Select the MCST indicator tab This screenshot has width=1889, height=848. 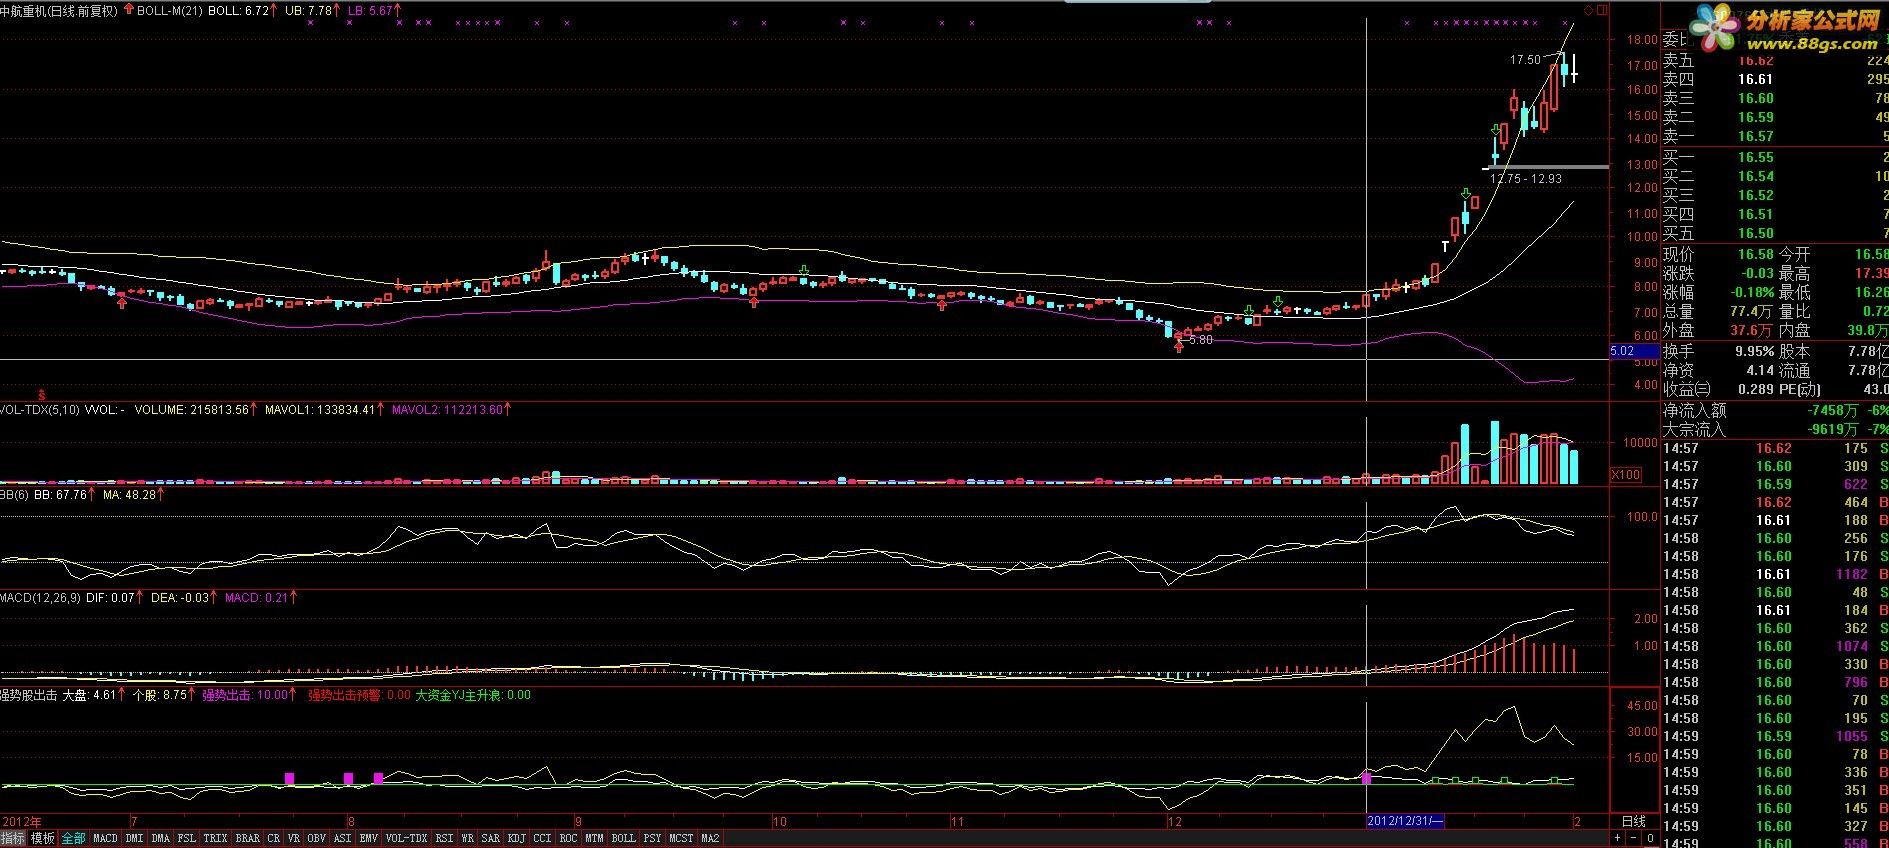click(682, 838)
